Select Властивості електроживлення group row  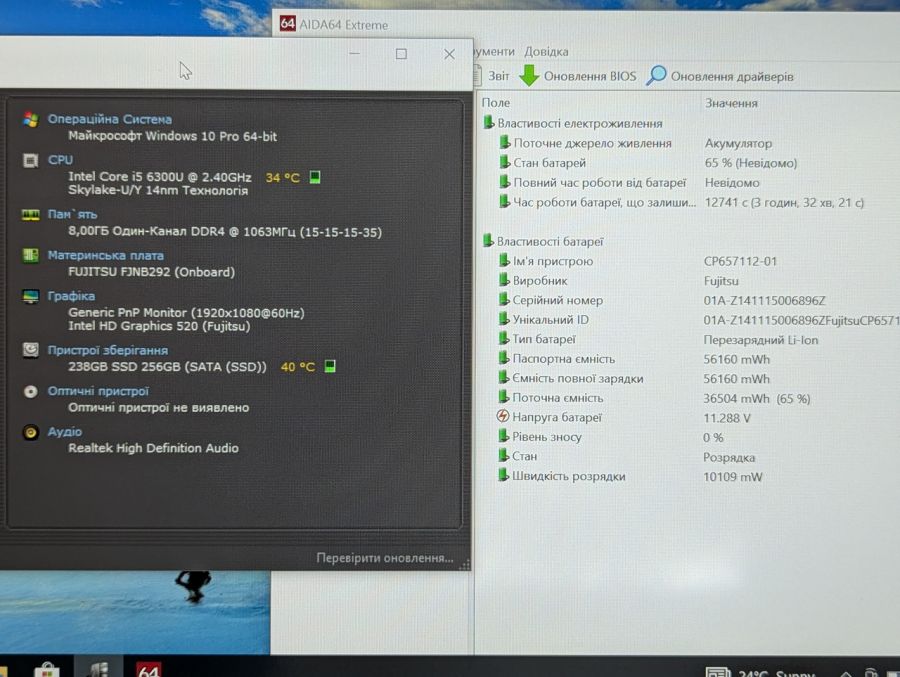click(579, 123)
